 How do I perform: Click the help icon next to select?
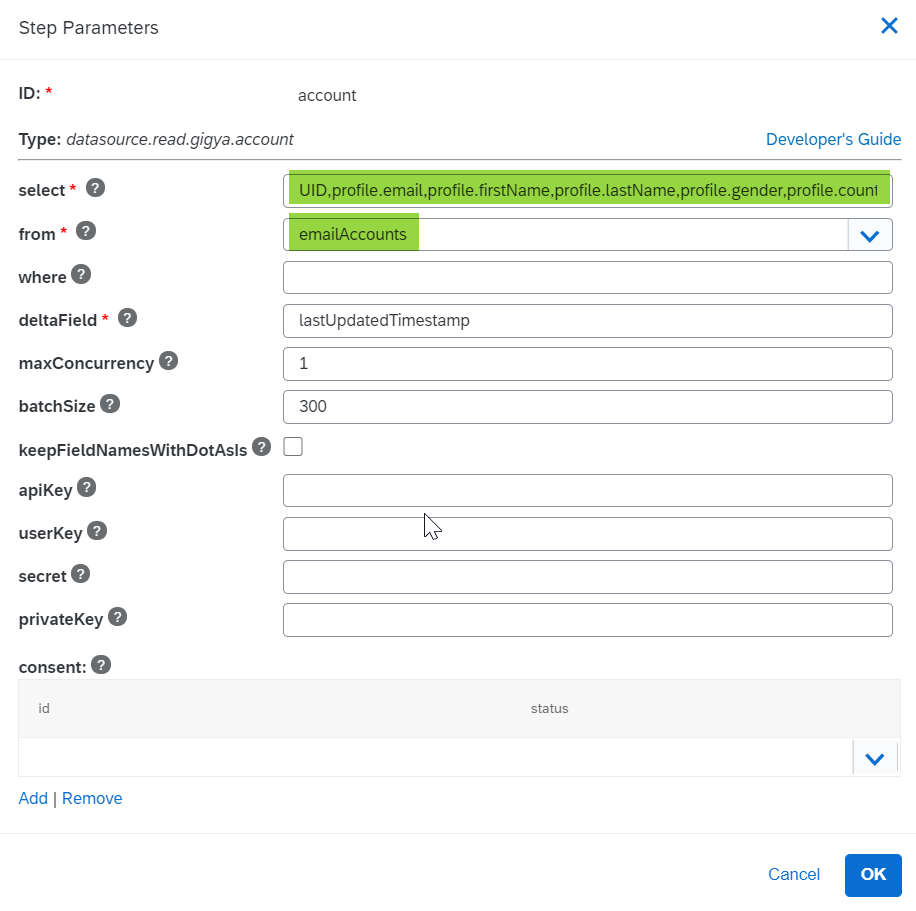95,188
